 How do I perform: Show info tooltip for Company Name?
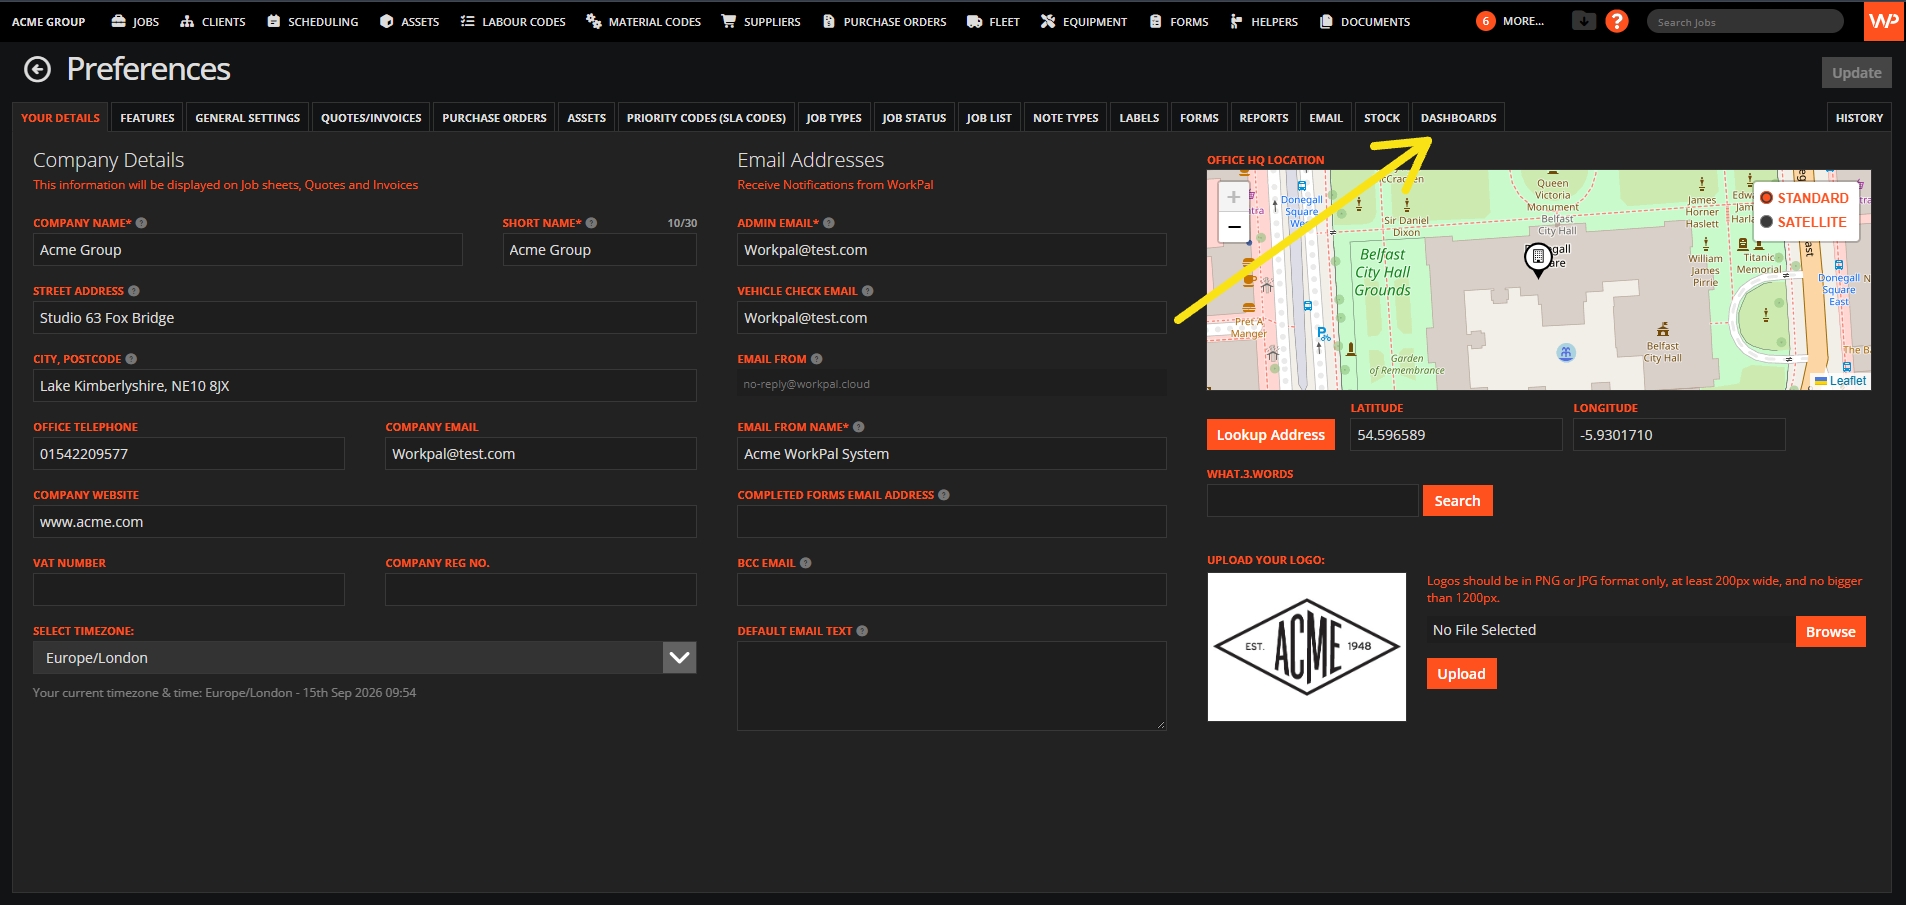pos(141,223)
